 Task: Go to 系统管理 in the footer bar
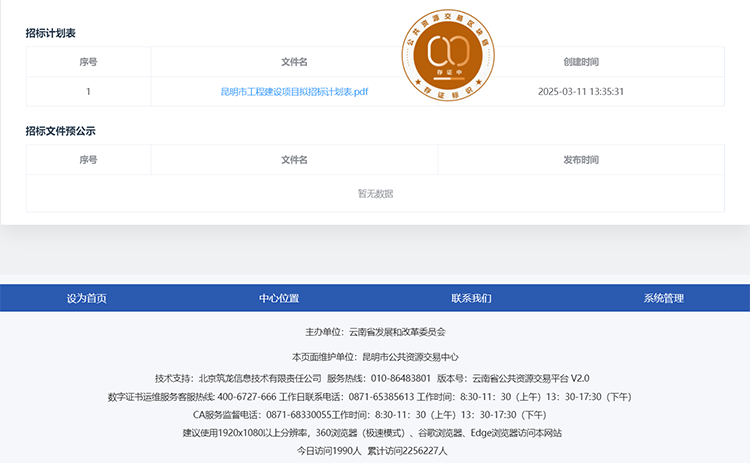click(663, 298)
